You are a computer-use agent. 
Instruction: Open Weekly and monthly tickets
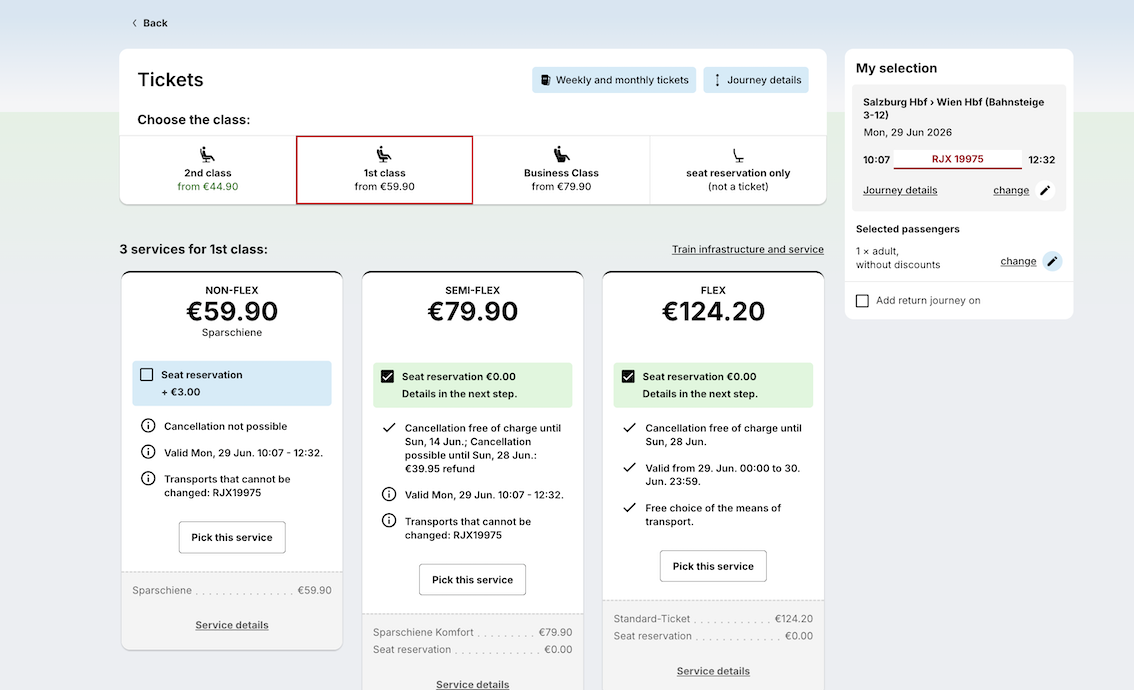pyautogui.click(x=614, y=80)
